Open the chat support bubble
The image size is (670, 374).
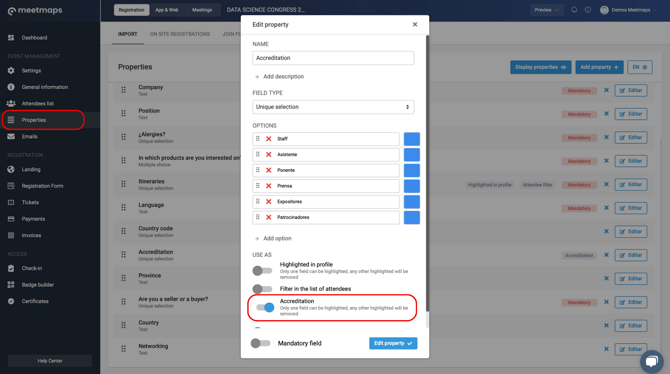coord(652,362)
